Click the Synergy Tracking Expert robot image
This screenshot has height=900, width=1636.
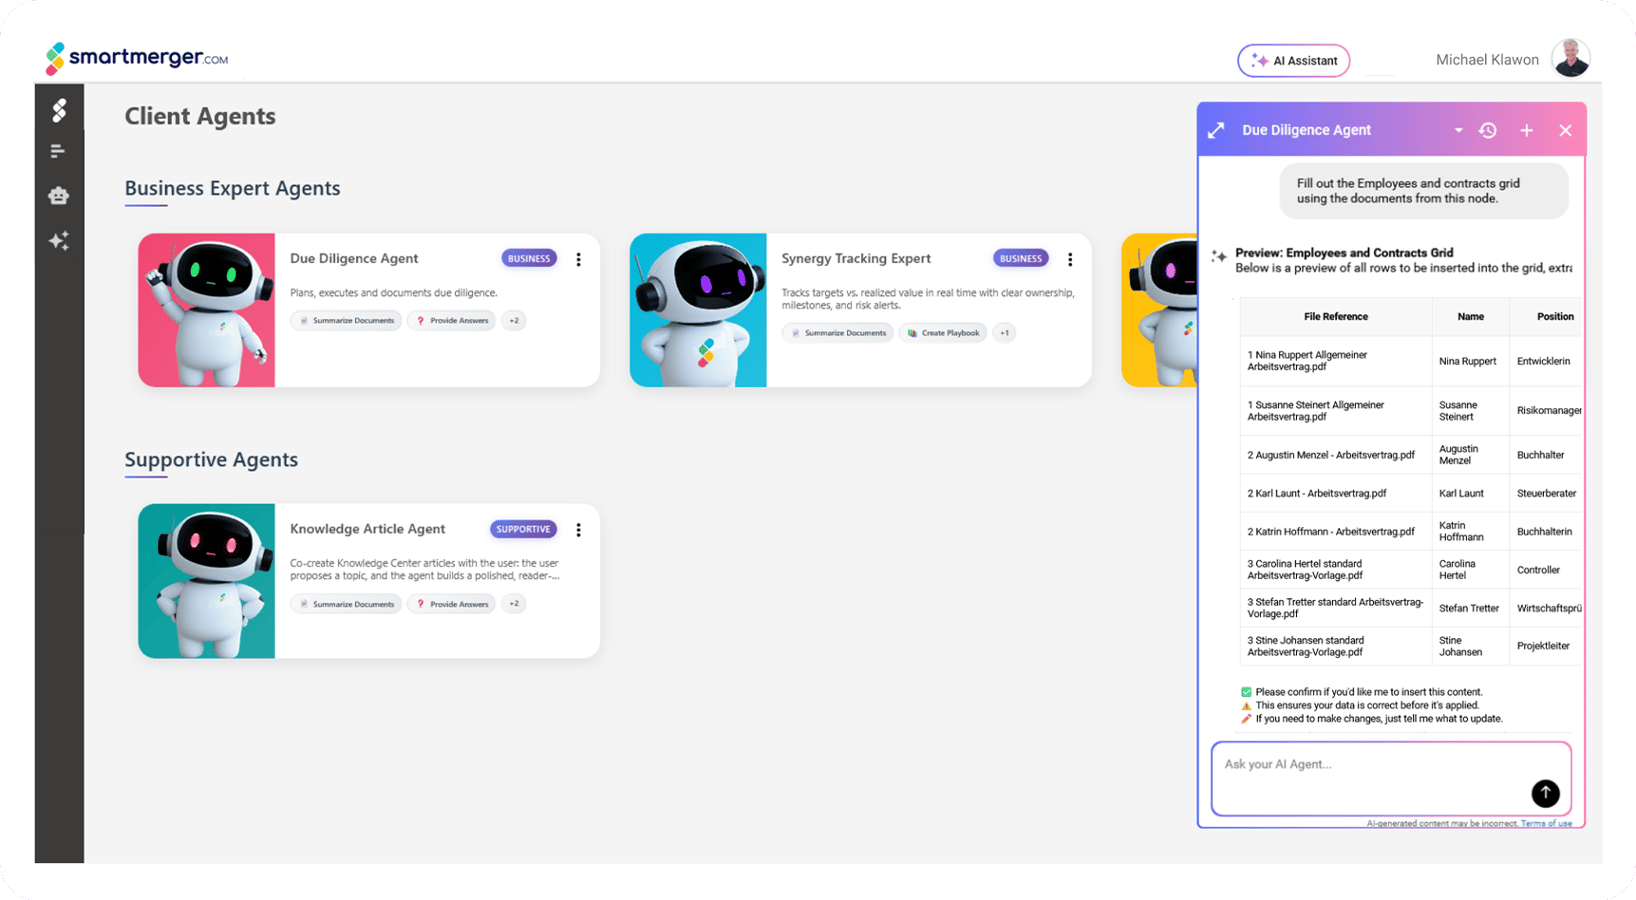click(698, 310)
